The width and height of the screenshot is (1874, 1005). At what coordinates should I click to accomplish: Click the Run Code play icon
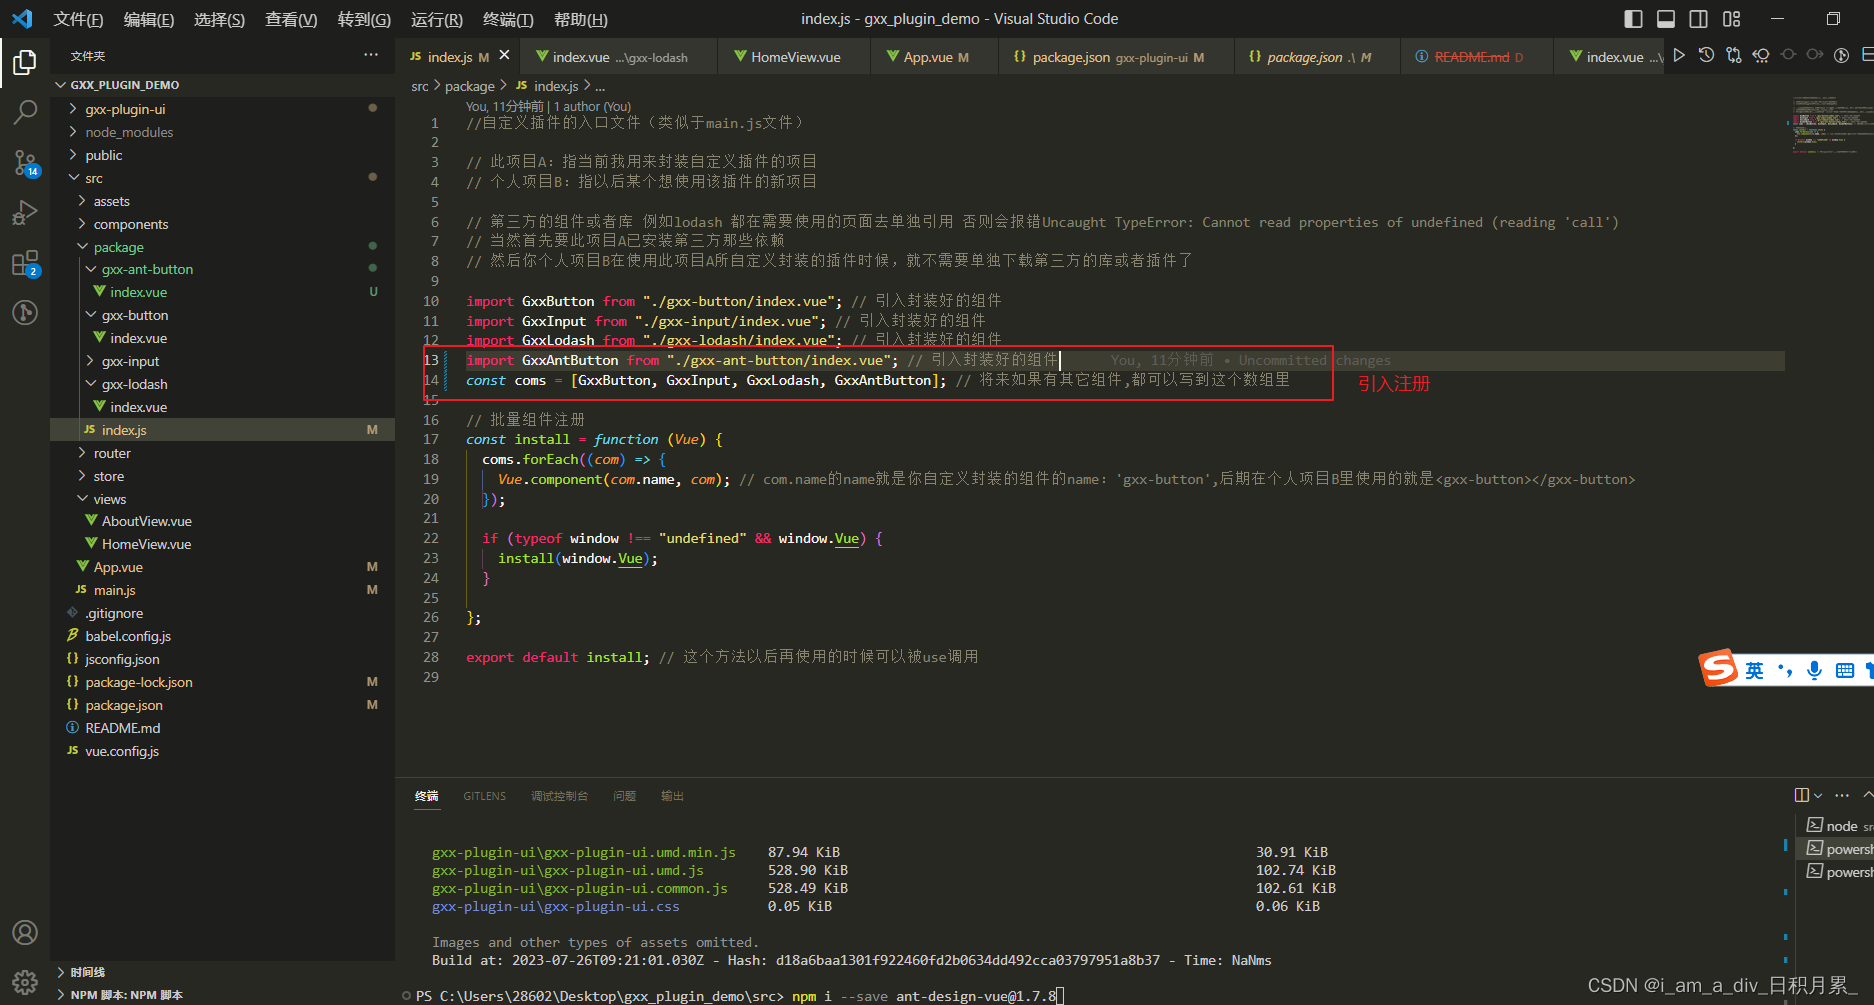click(x=1679, y=56)
